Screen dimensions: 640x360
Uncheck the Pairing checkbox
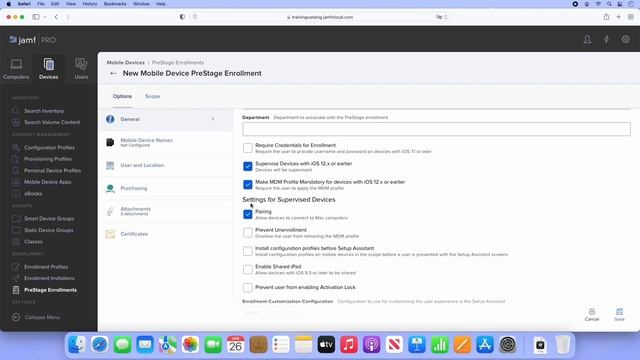coord(248,214)
